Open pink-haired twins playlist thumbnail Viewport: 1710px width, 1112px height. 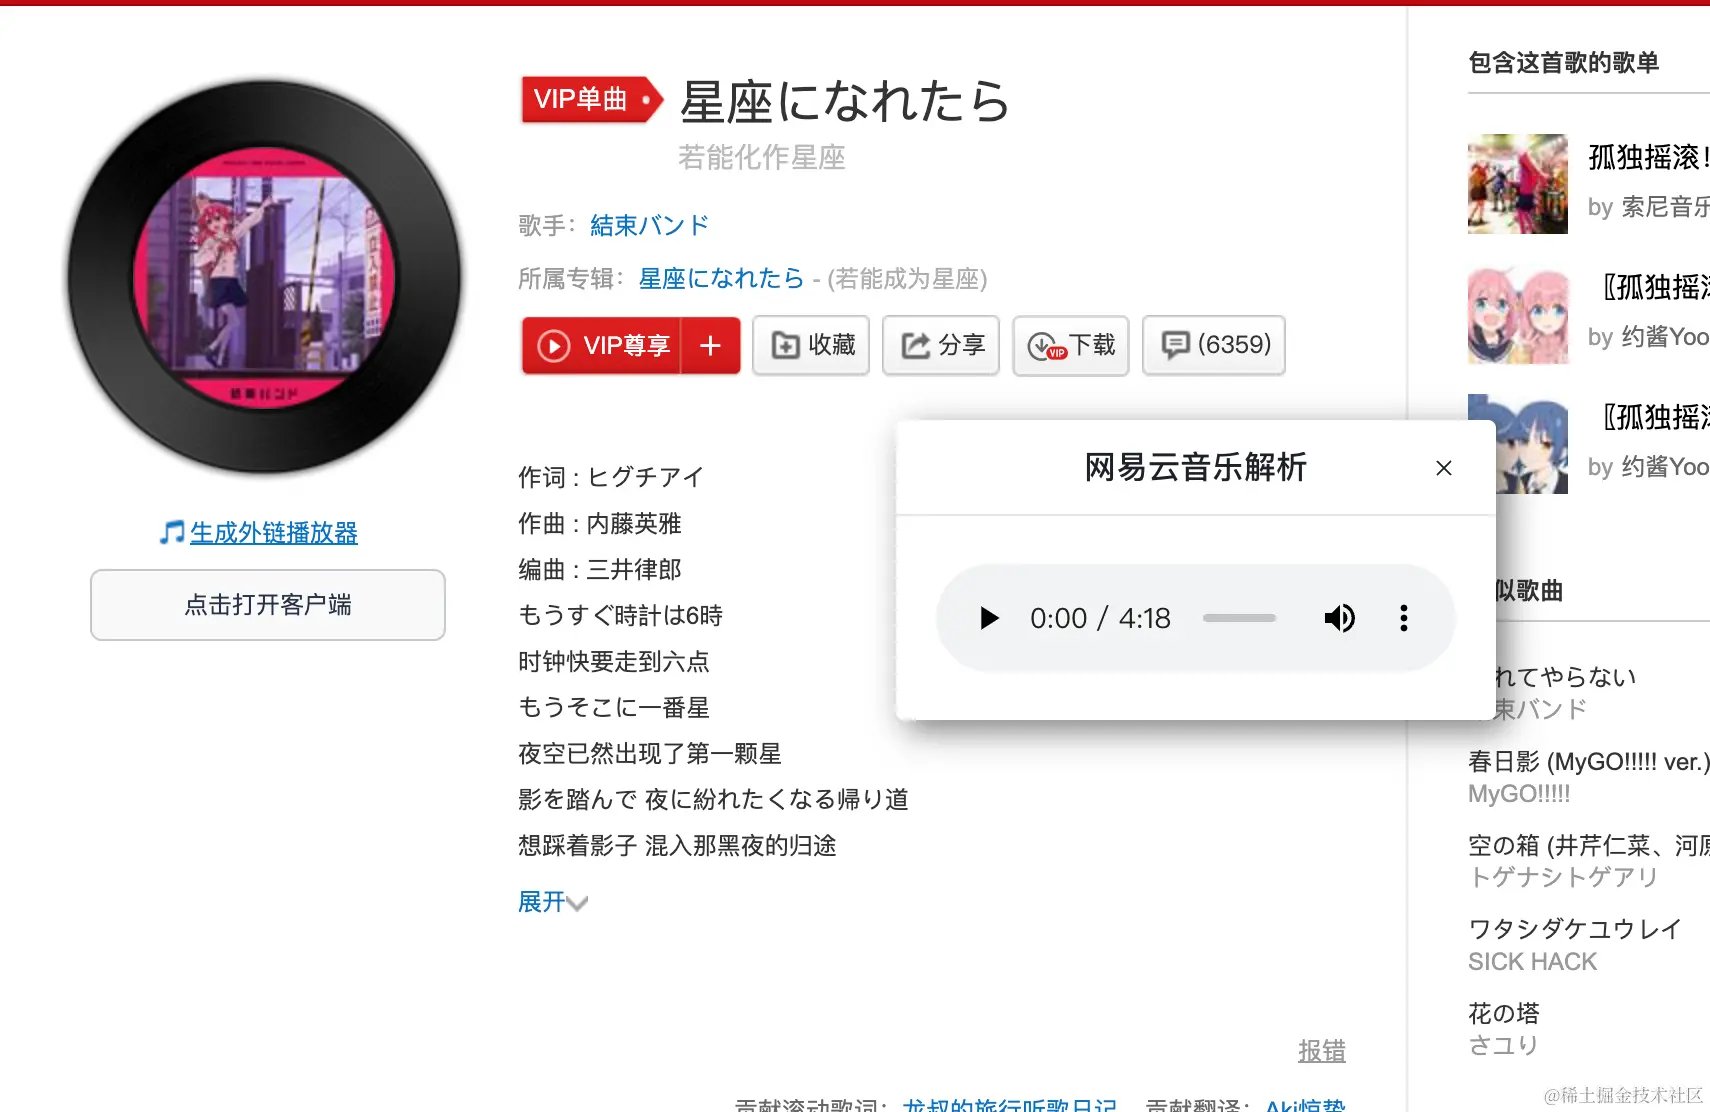click(x=1517, y=314)
